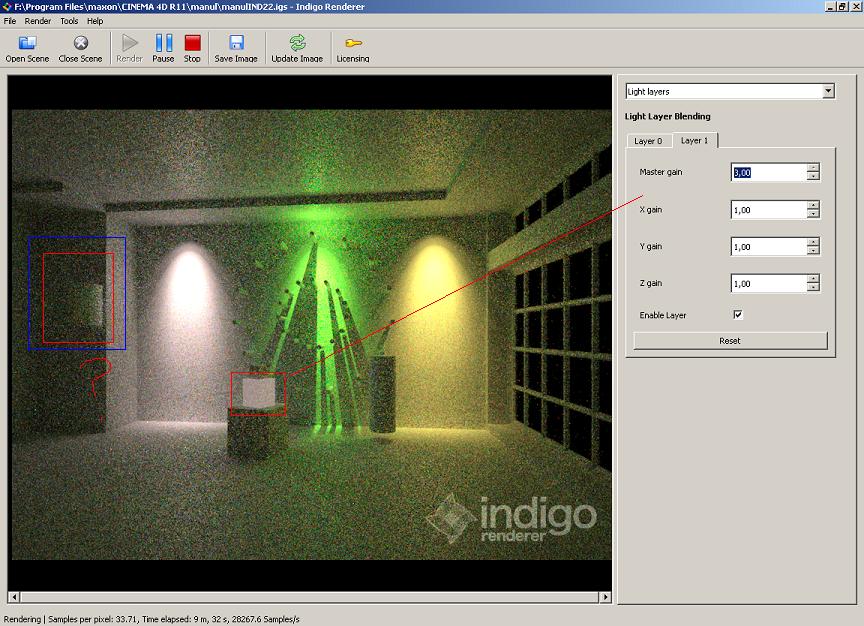Decrease X gain with the down spinner
Screen dimensions: 864x626
point(813,214)
